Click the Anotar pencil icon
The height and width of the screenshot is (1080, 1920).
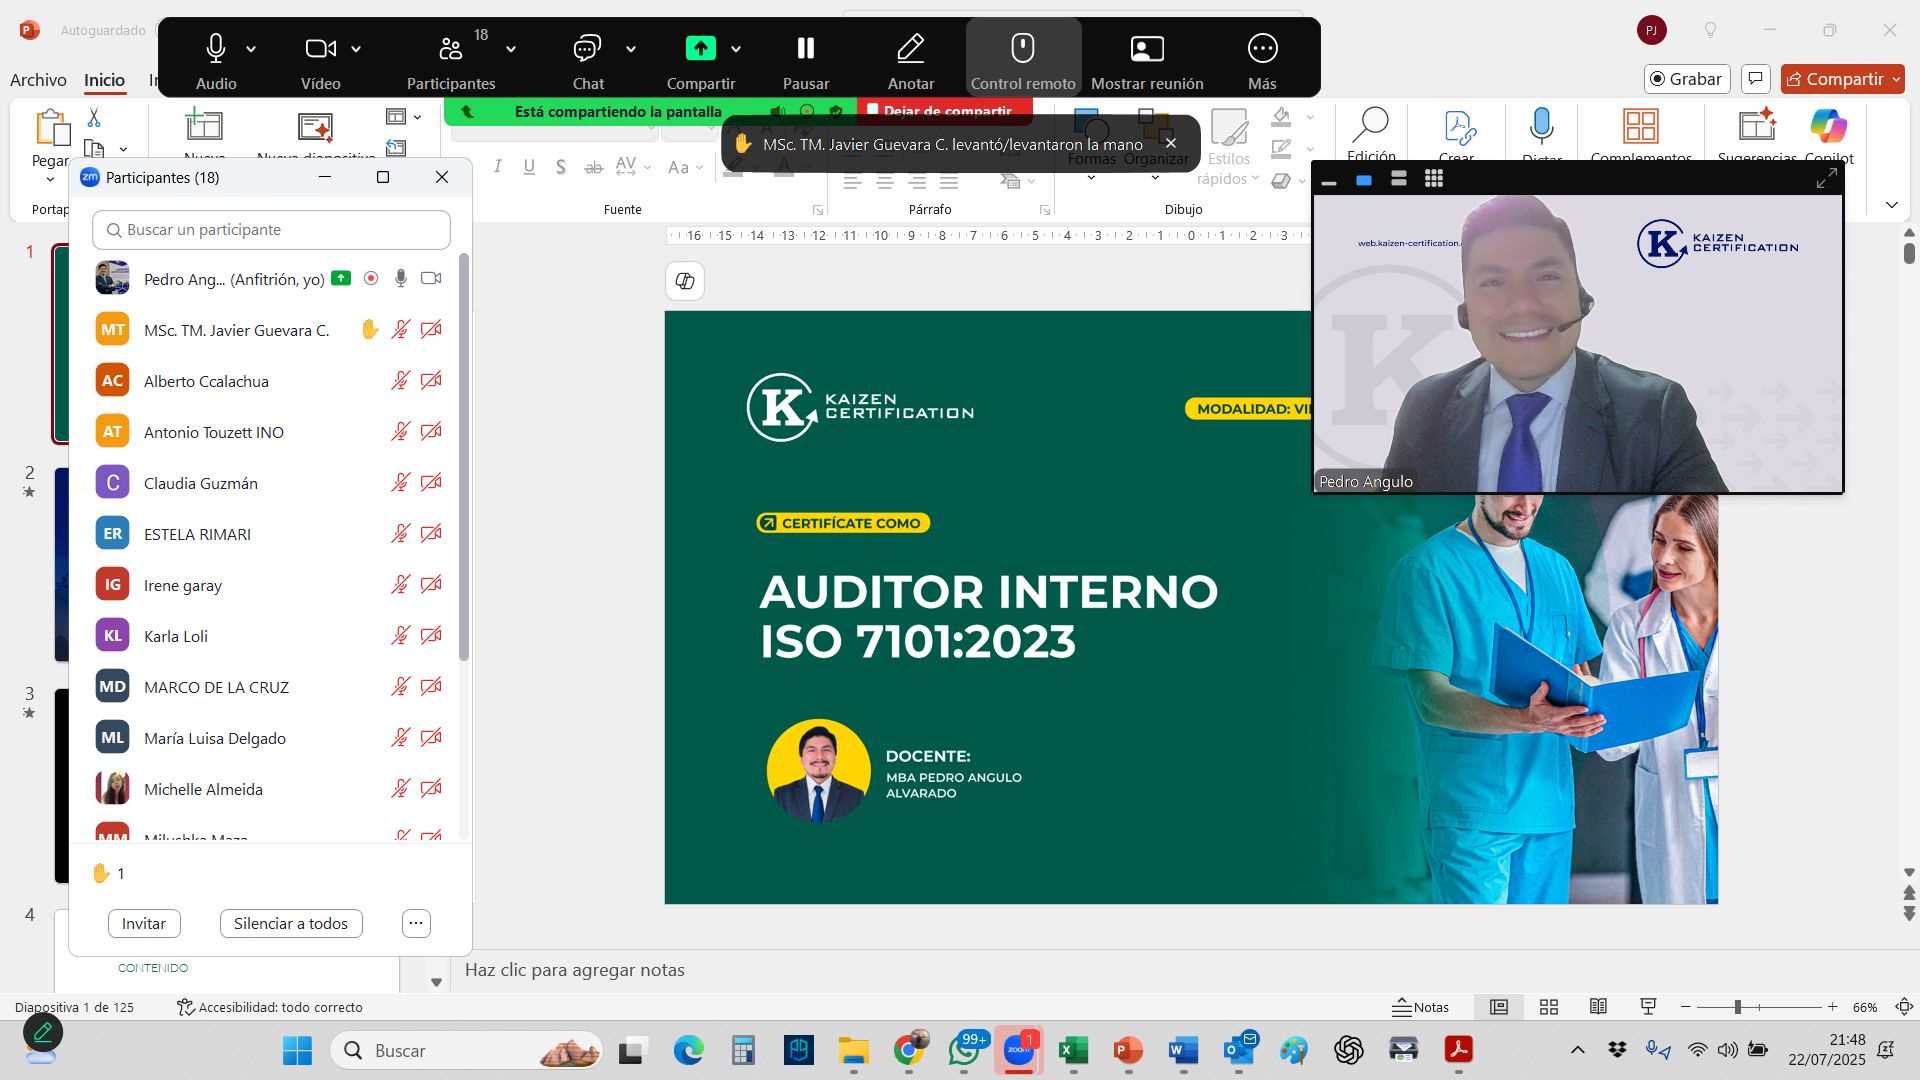tap(910, 49)
